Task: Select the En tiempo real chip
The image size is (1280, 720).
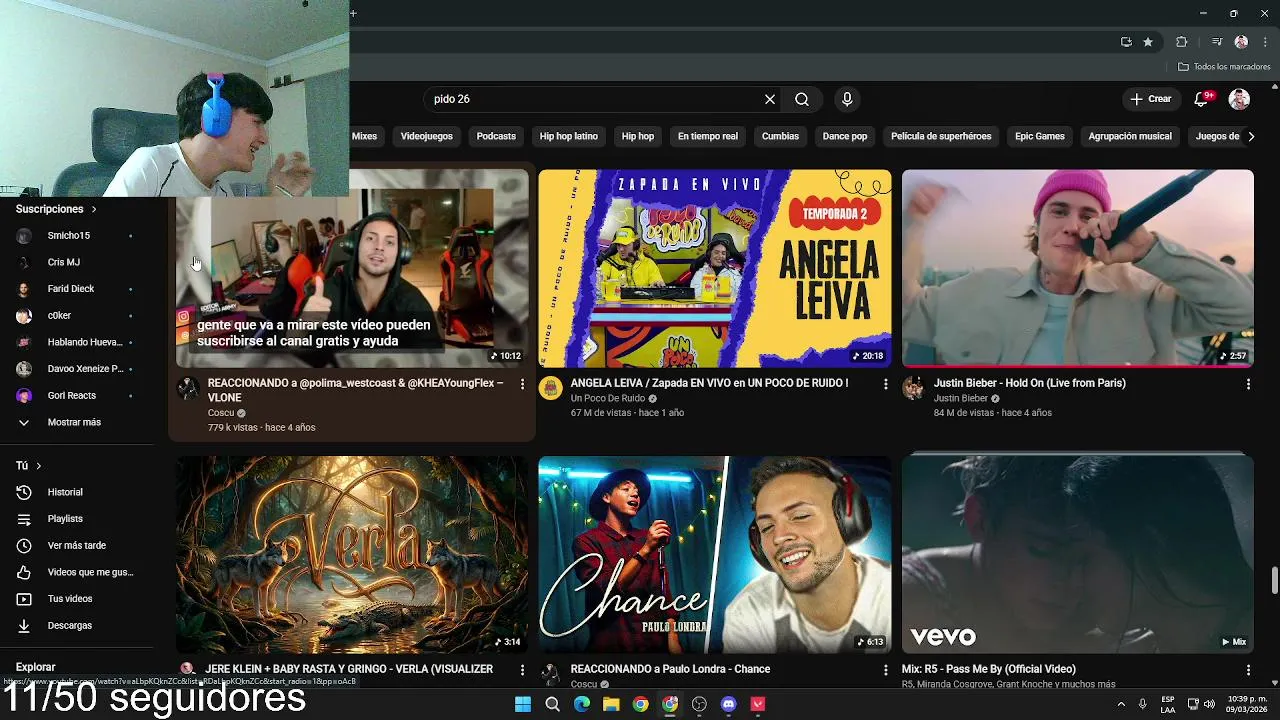Action: pos(708,136)
